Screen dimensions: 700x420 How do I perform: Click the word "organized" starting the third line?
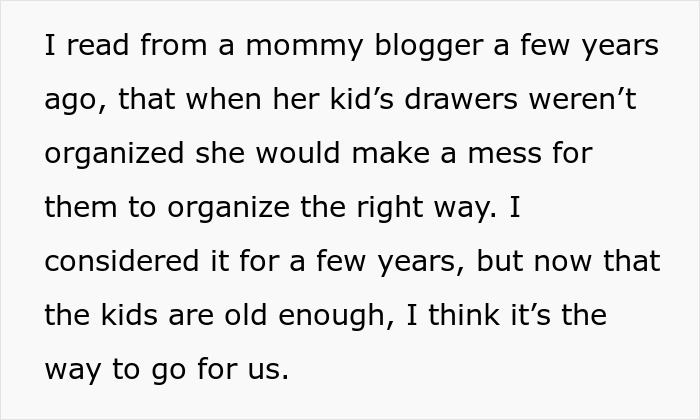click(x=116, y=155)
